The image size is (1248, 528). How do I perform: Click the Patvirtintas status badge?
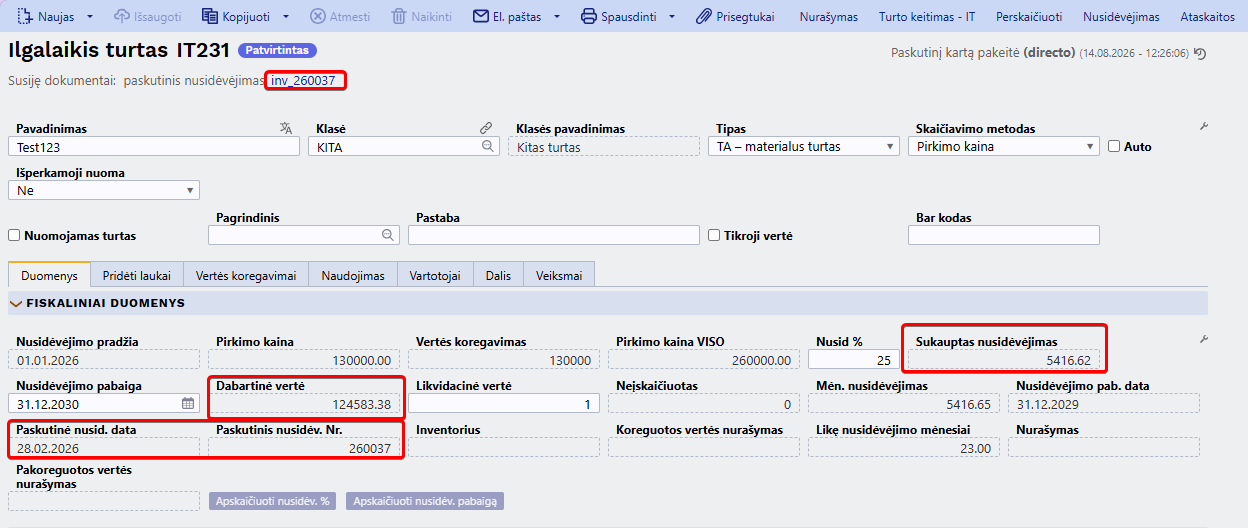(x=277, y=50)
